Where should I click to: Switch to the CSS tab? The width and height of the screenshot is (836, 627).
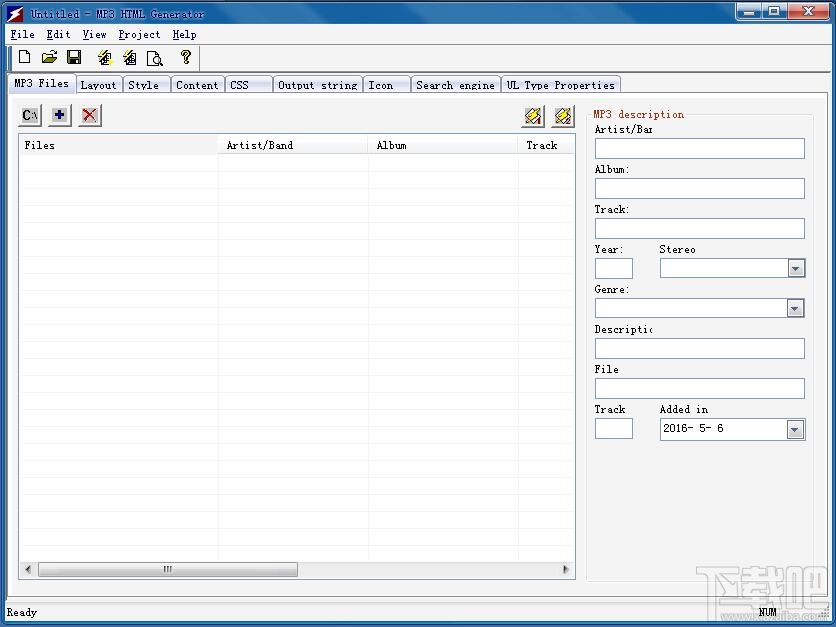tap(248, 85)
